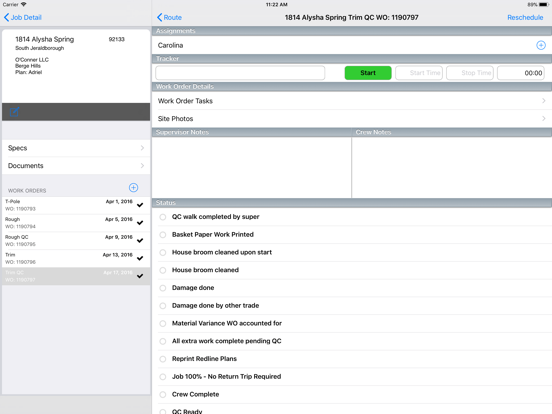This screenshot has width=552, height=414.
Task: Tap the checkmark beside the Trim work order
Action: click(x=140, y=258)
